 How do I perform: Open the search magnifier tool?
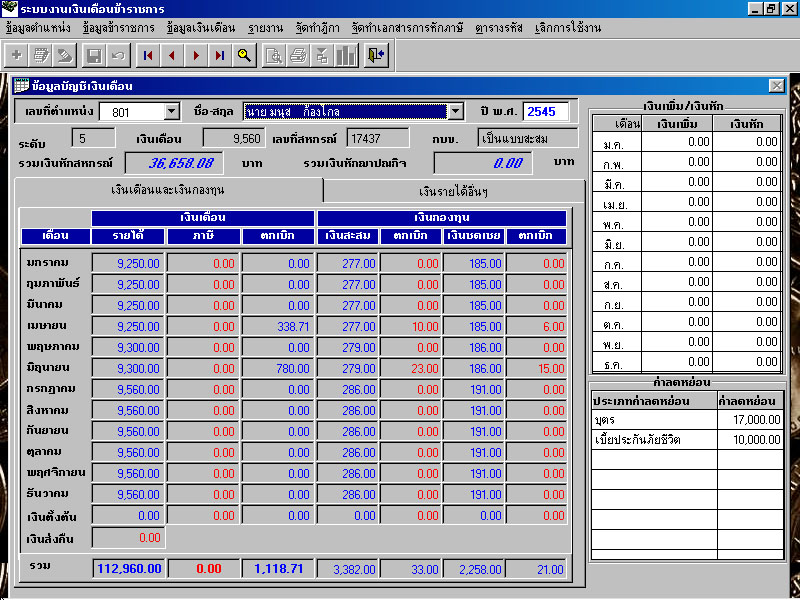click(244, 55)
